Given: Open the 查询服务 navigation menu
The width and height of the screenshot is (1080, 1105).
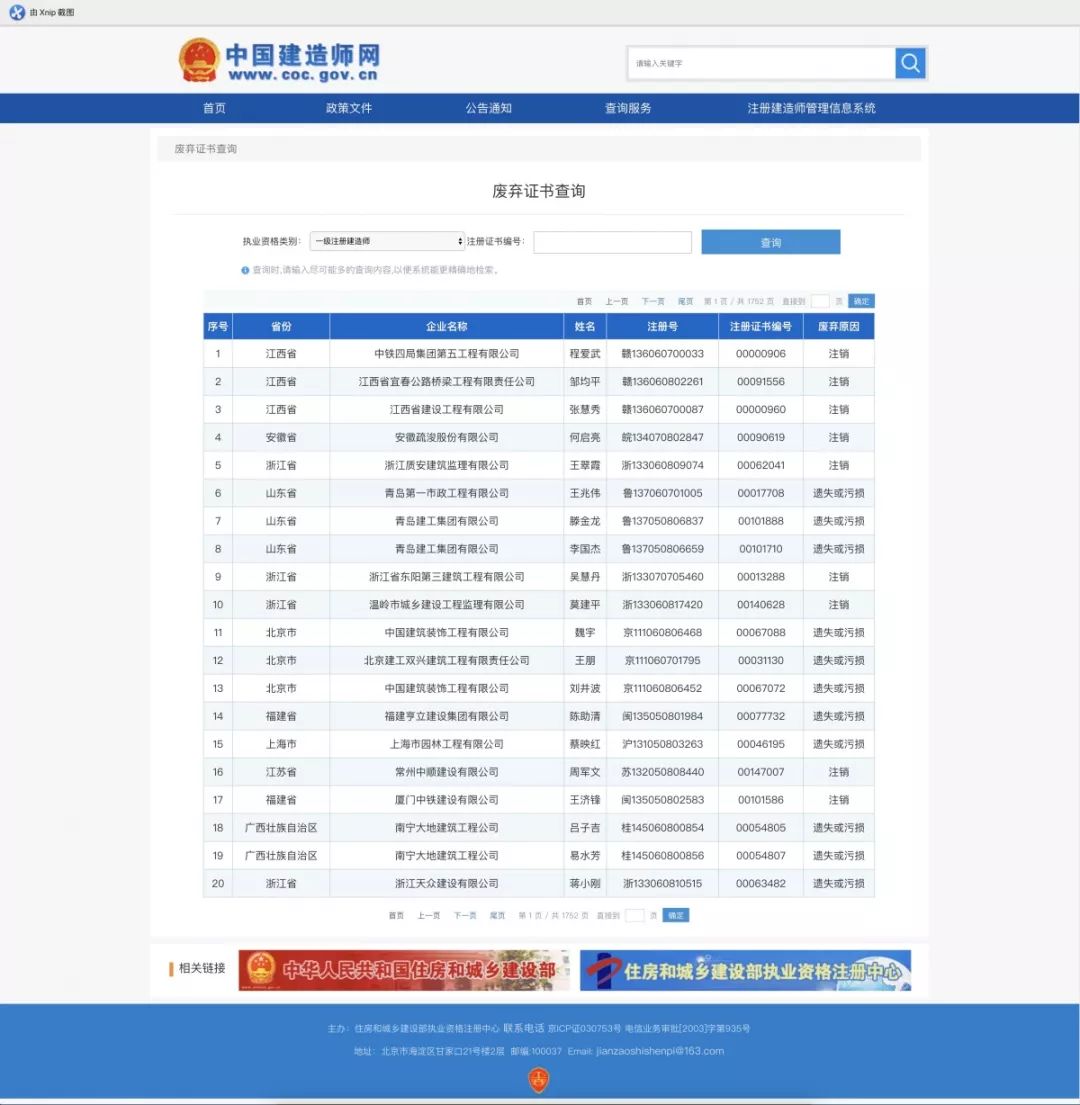Looking at the screenshot, I should click(x=628, y=108).
